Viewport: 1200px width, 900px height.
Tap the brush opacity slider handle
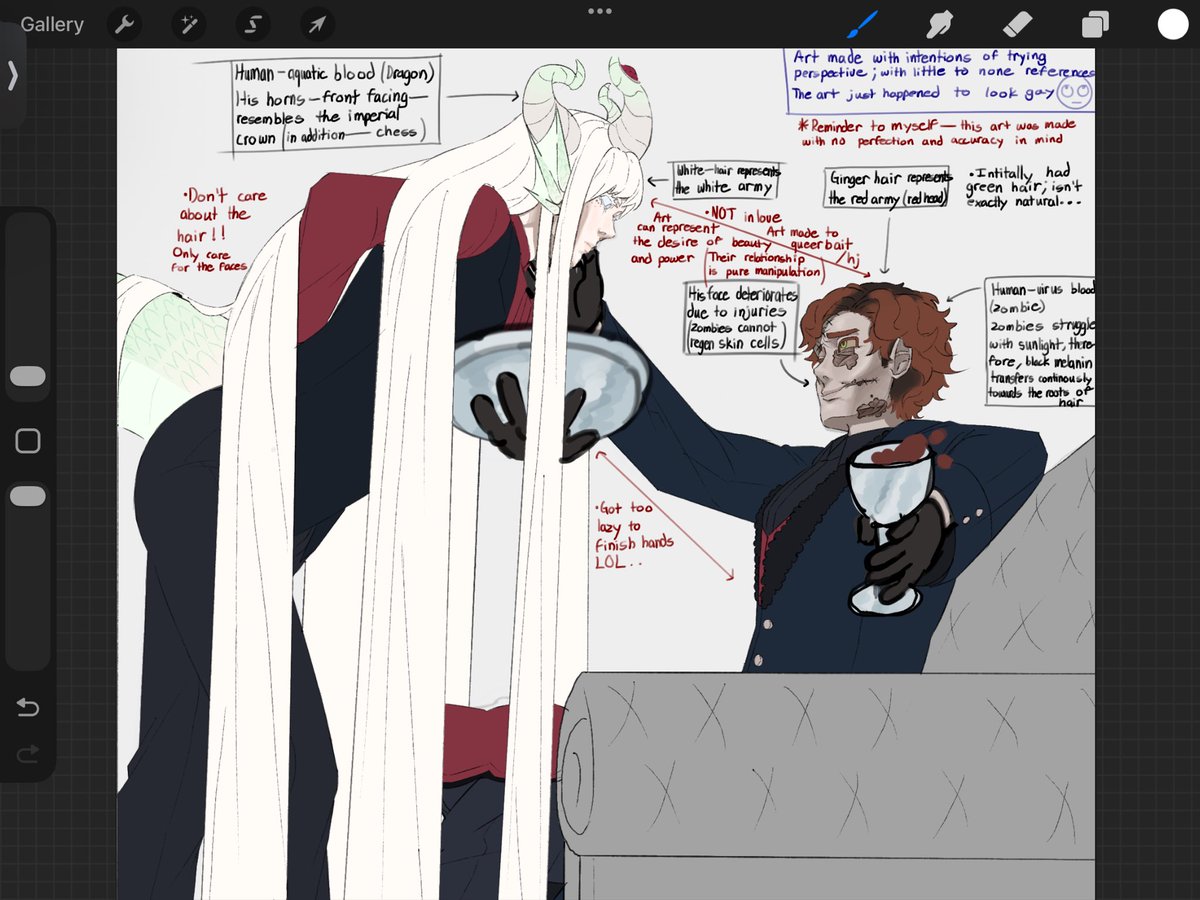pos(28,496)
